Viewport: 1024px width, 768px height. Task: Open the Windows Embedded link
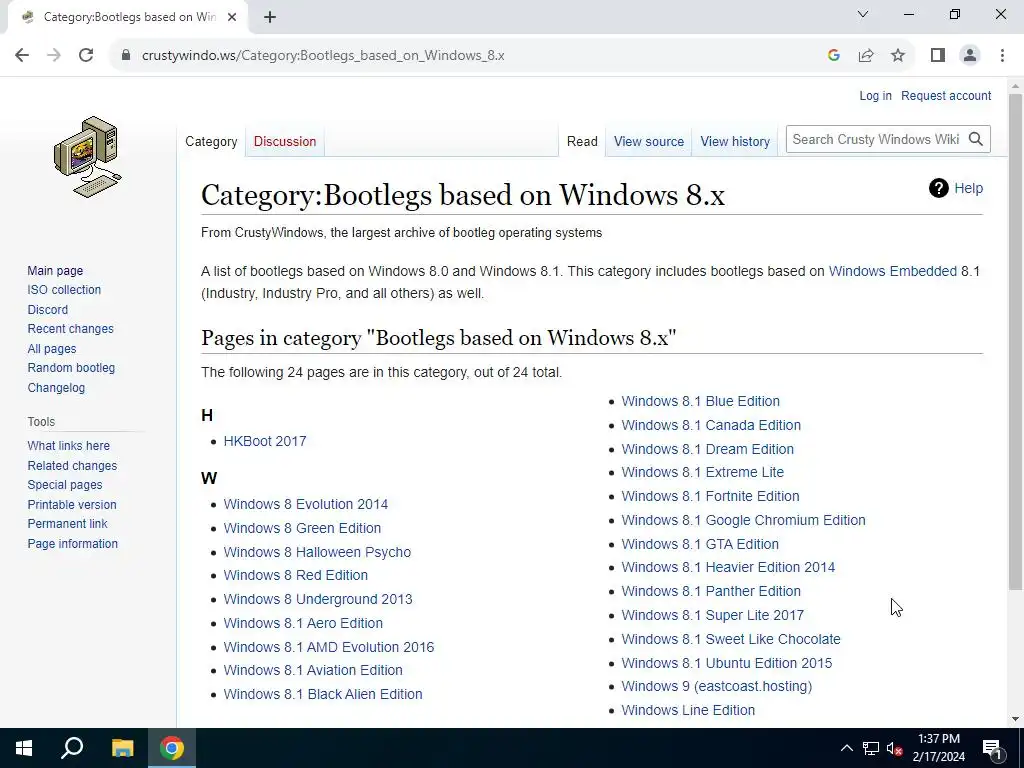point(892,271)
